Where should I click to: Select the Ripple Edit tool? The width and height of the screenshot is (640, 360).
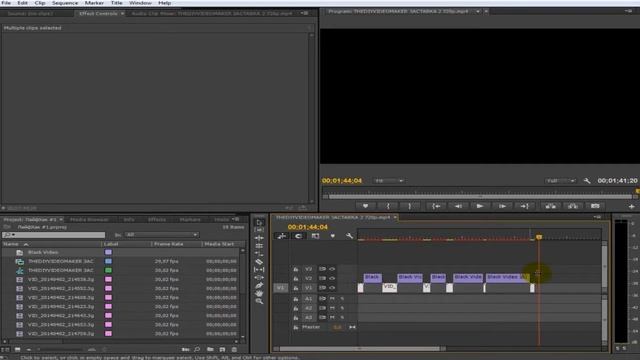point(259,238)
